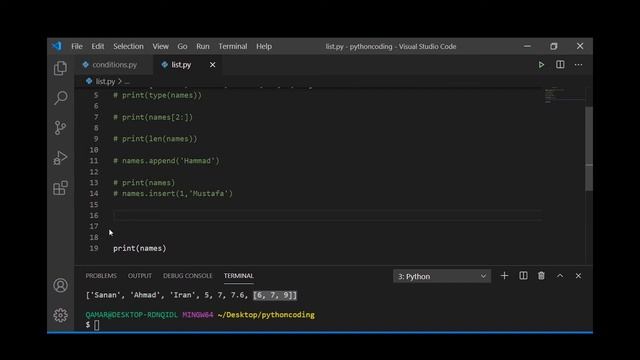Click QAMAR@DESKTOP-RDNQIDL in terminal prompt

pos(131,315)
